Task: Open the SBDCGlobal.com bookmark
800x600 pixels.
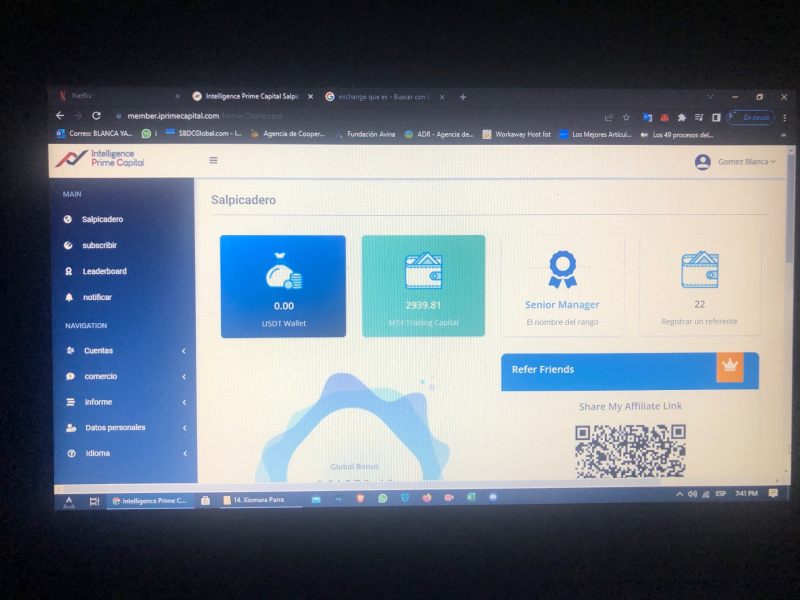Action: 204,134
